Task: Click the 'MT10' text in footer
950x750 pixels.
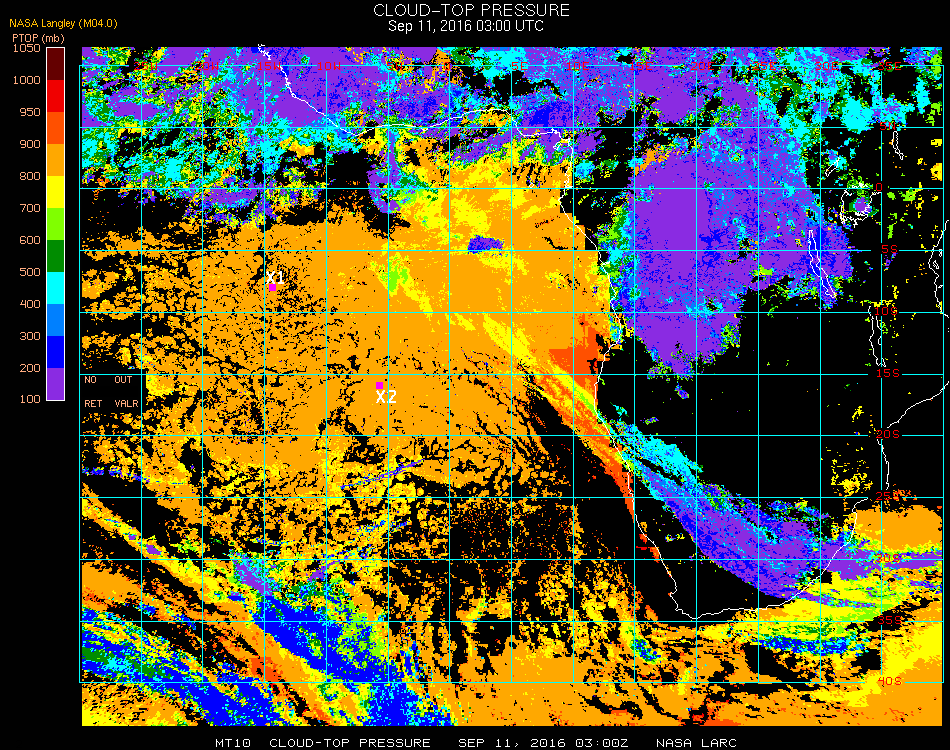Action: click(233, 743)
